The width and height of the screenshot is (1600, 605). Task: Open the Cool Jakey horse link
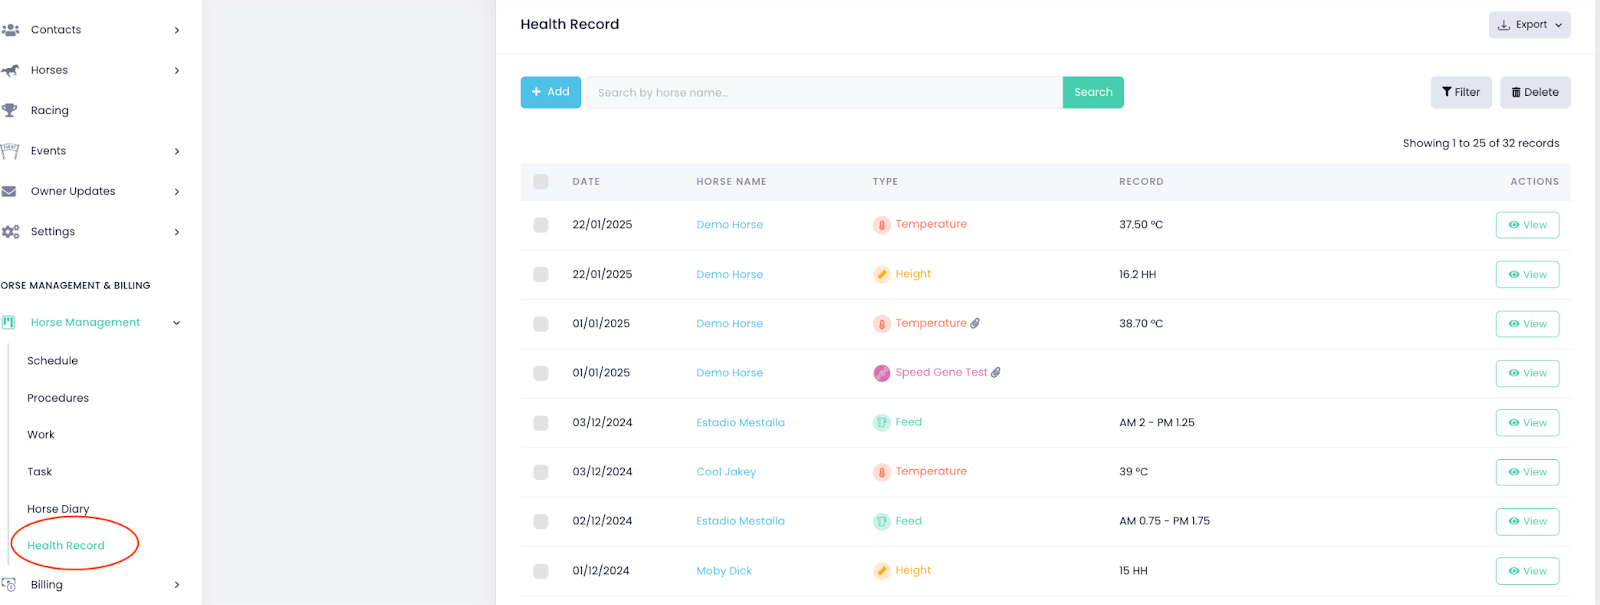point(726,472)
